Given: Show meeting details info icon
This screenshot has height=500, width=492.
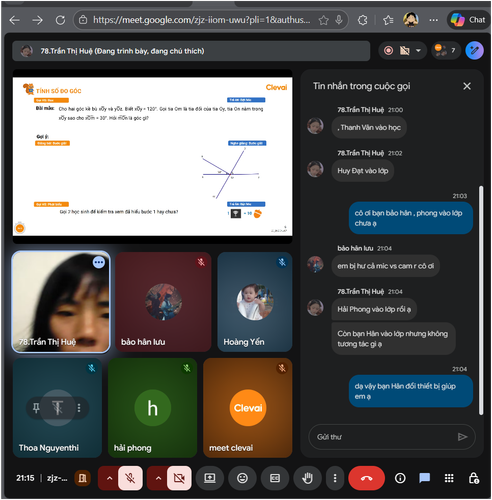Looking at the screenshot, I should (400, 478).
